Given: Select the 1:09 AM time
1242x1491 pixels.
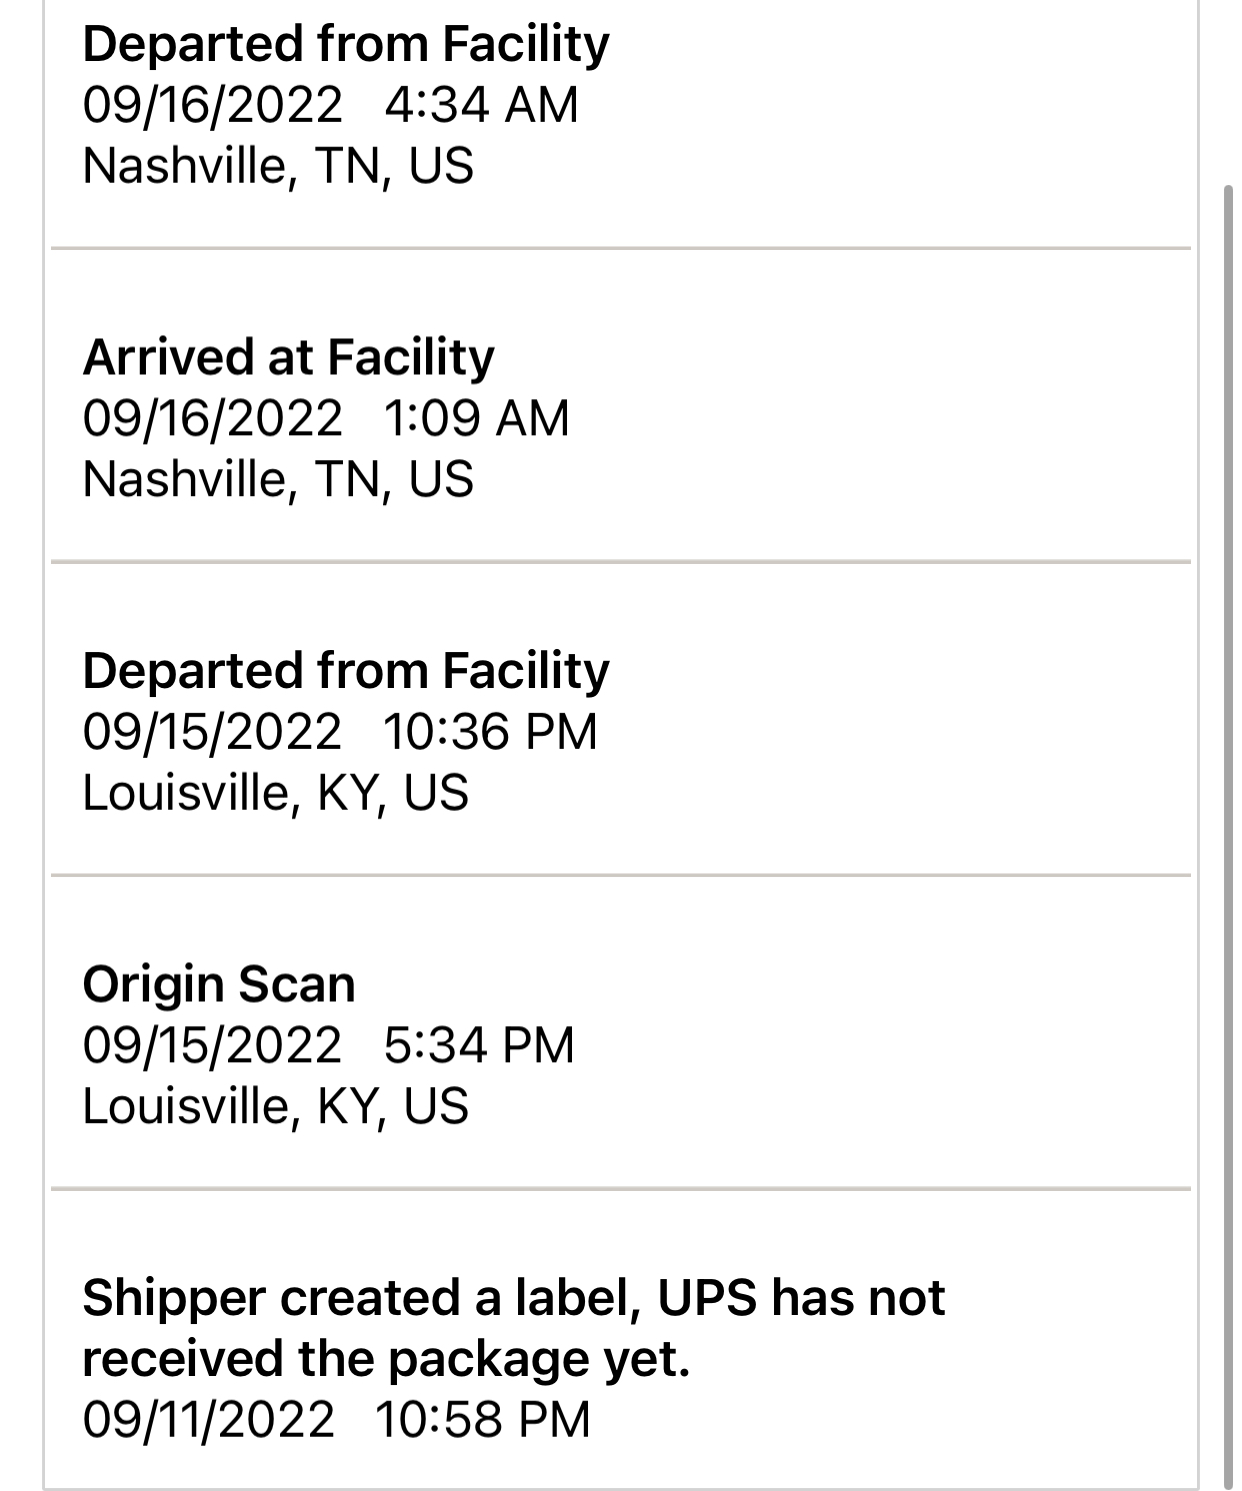Looking at the screenshot, I should click(x=475, y=418).
